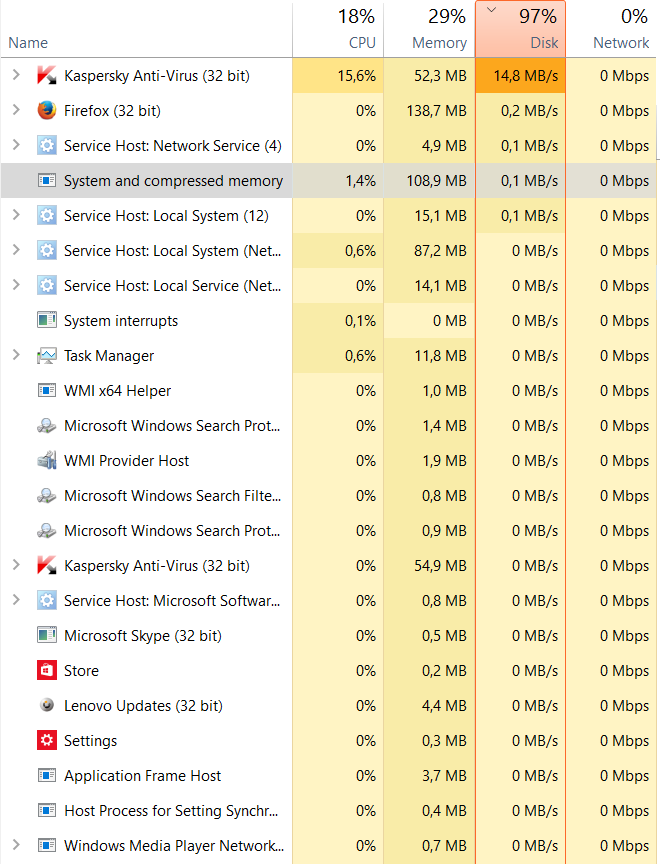The width and height of the screenshot is (660, 864).
Task: Sort processes by the CPU column
Action: click(x=338, y=29)
